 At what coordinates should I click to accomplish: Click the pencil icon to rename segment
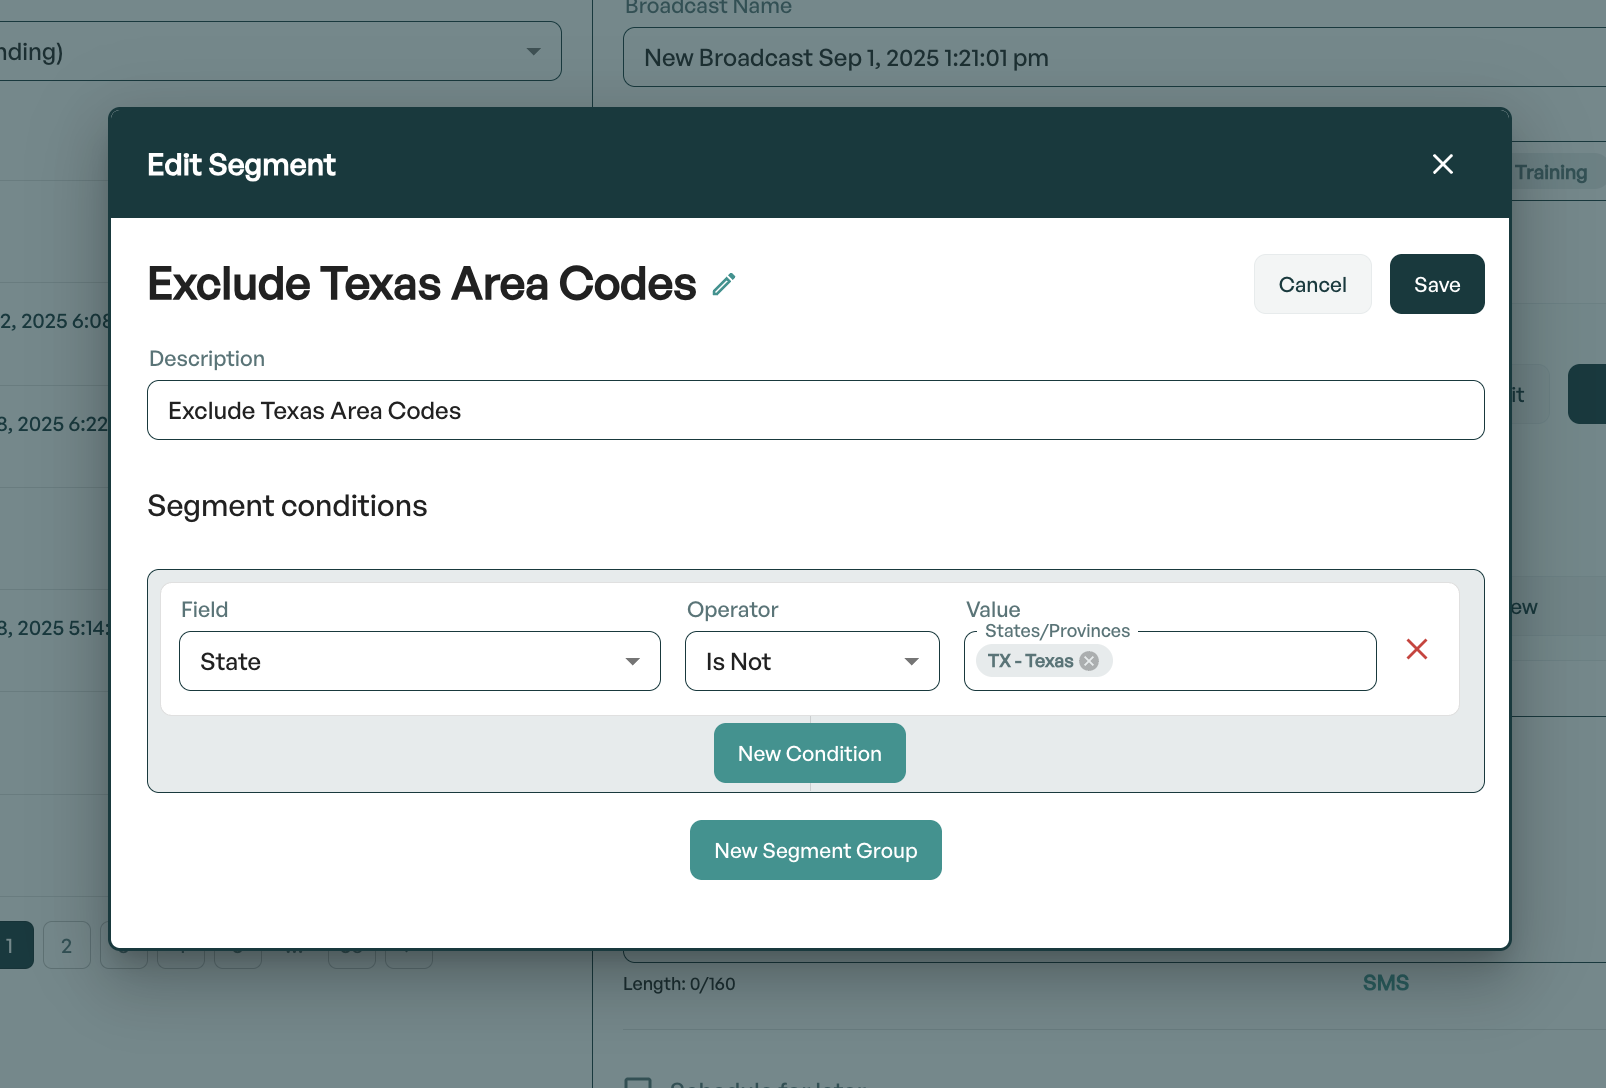tap(724, 285)
